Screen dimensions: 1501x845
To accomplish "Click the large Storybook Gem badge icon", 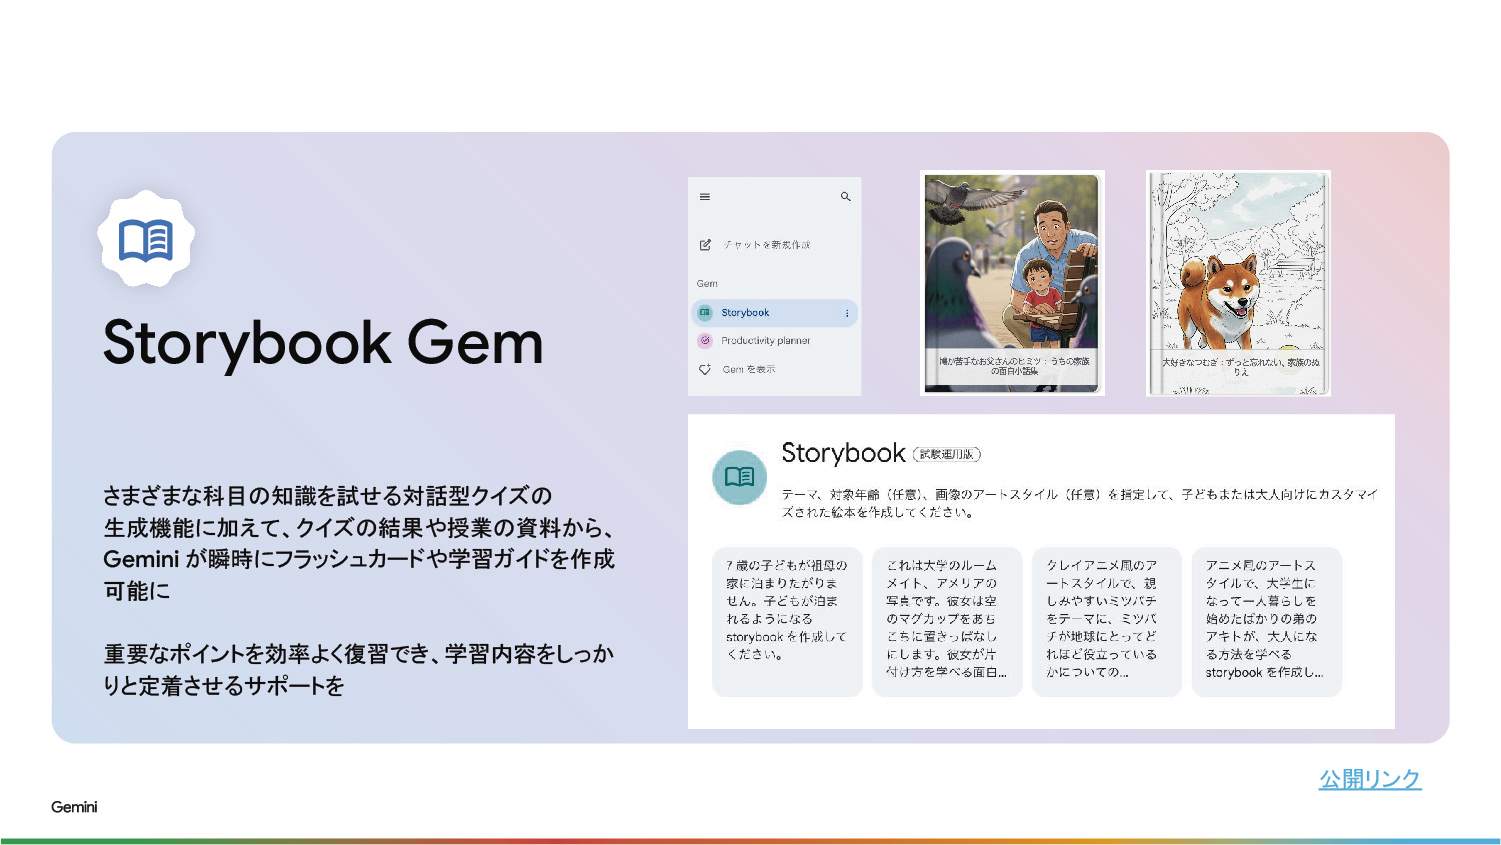I will coord(146,239).
